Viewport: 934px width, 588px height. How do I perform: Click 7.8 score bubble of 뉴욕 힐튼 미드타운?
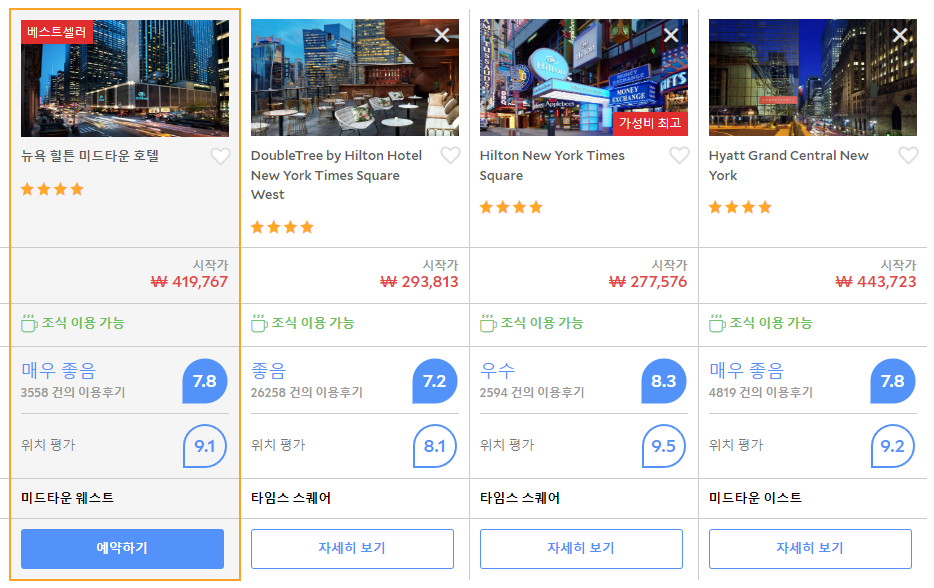coord(205,381)
